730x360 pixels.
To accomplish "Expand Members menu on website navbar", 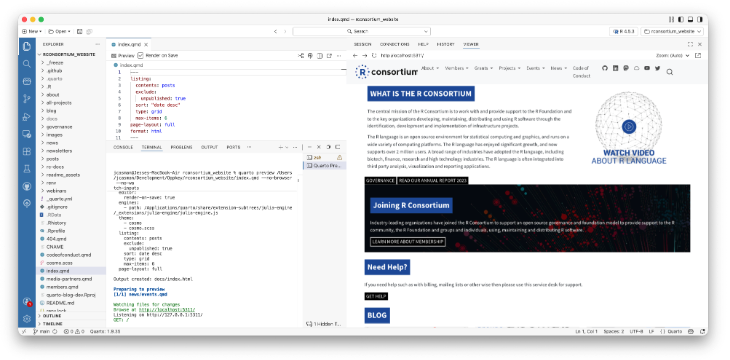I will pyautogui.click(x=457, y=68).
